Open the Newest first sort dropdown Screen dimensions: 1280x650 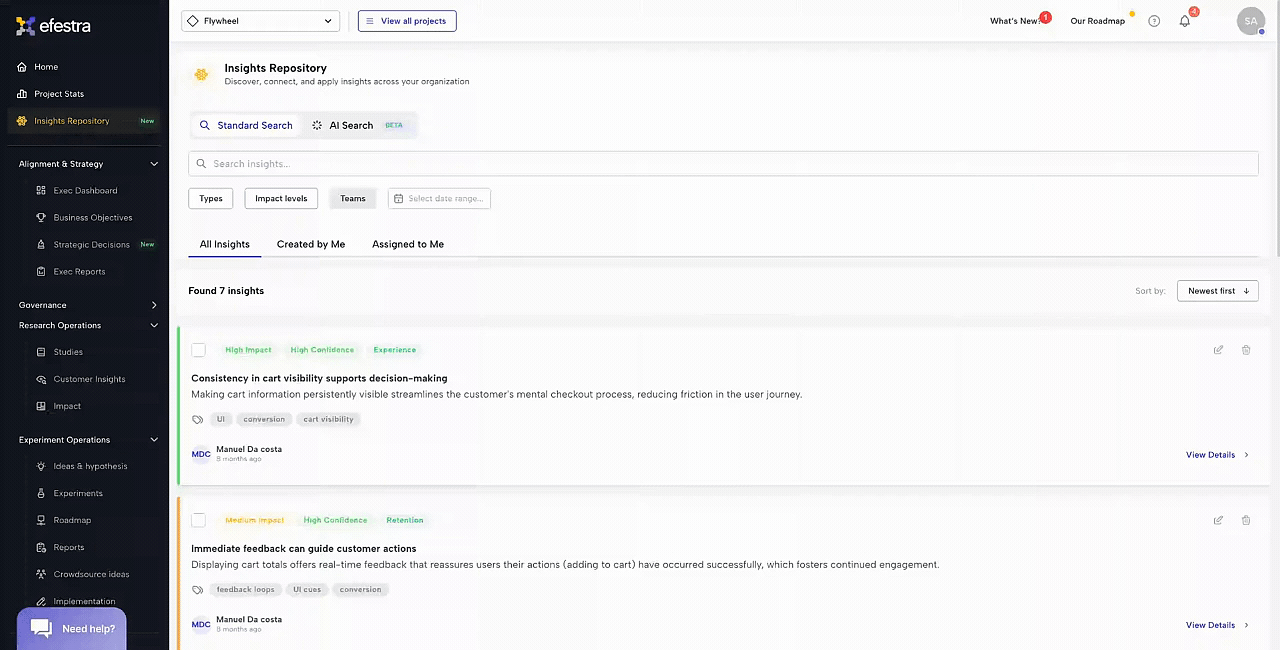[1217, 291]
